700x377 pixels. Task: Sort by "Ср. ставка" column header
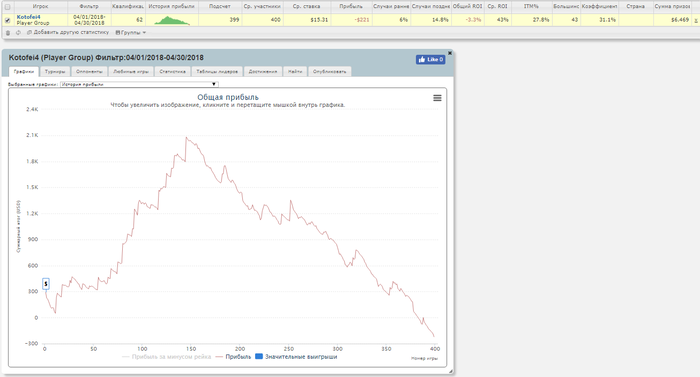(x=307, y=7)
